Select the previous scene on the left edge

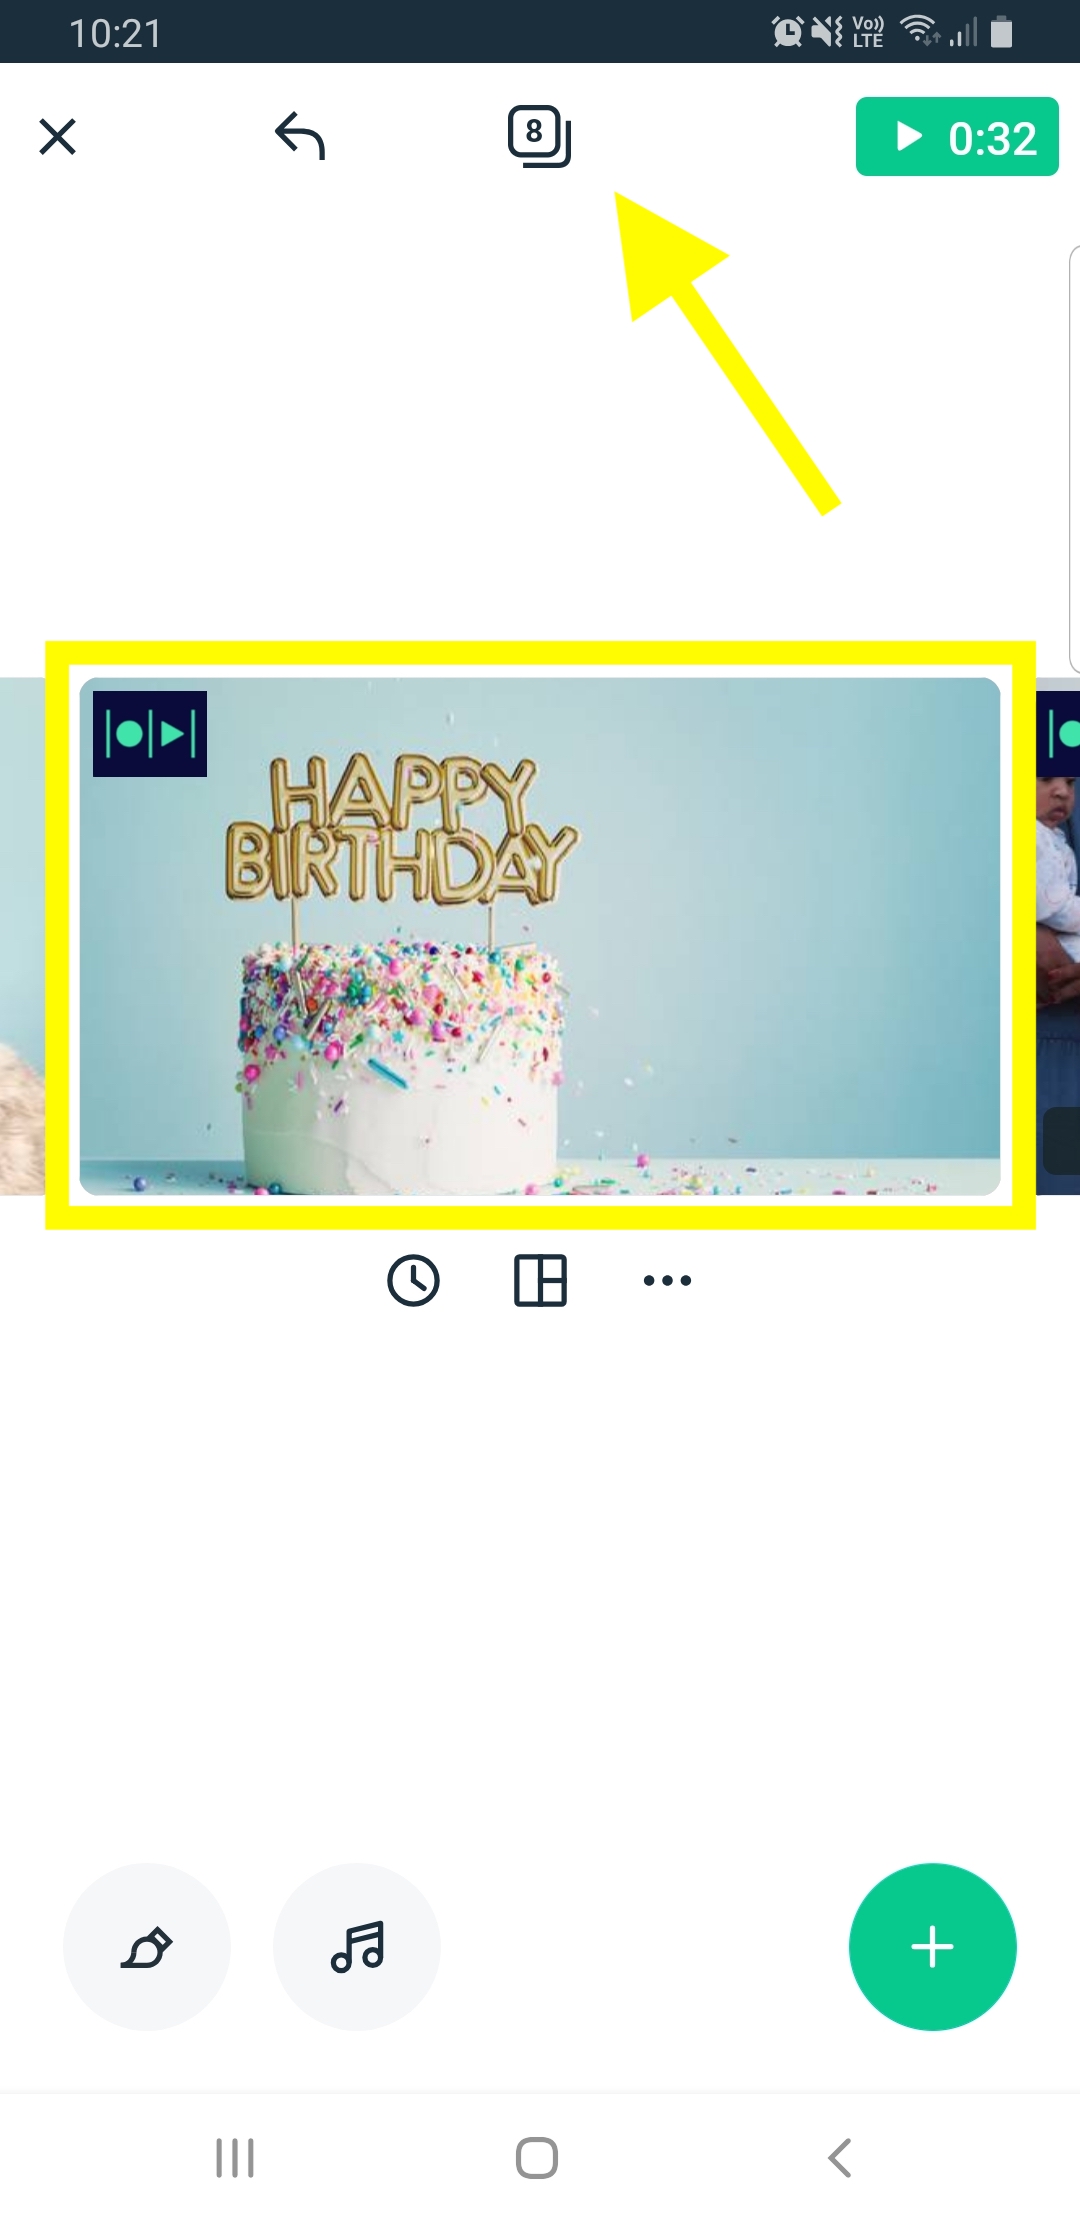click(22, 936)
